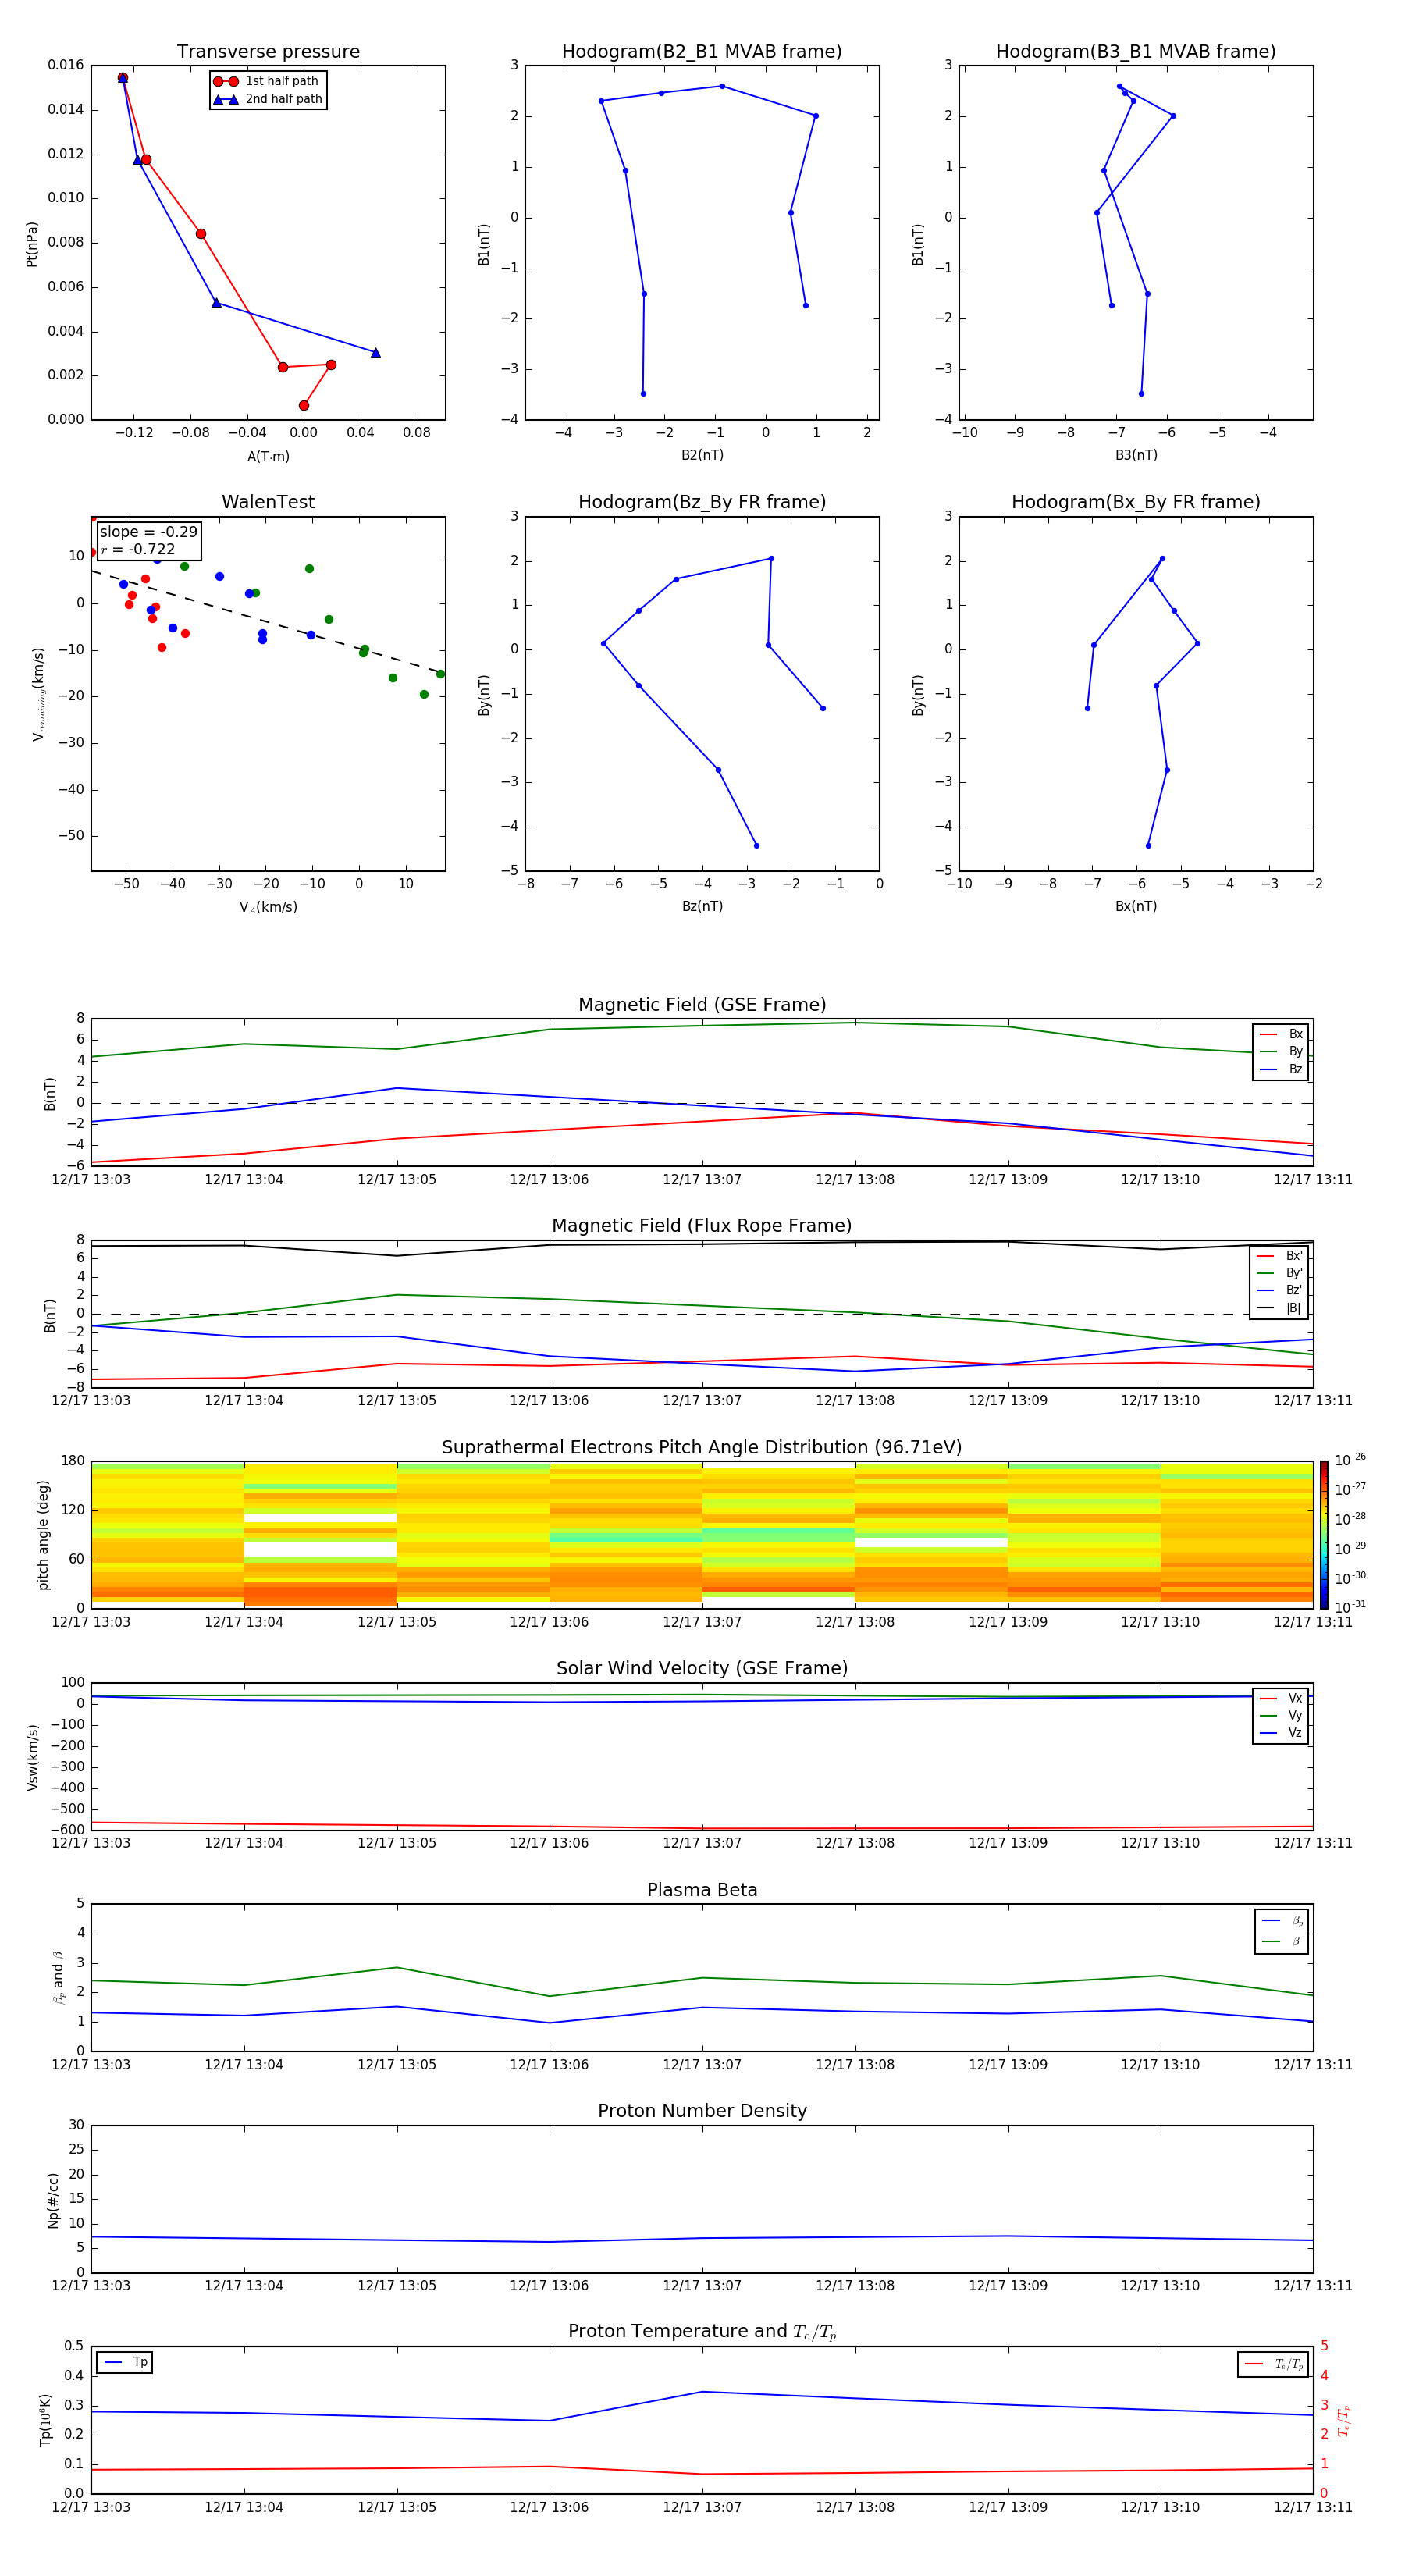Click the "Bz'" entry in Flux Rope legend
1405x2576 pixels.
1279,1291
